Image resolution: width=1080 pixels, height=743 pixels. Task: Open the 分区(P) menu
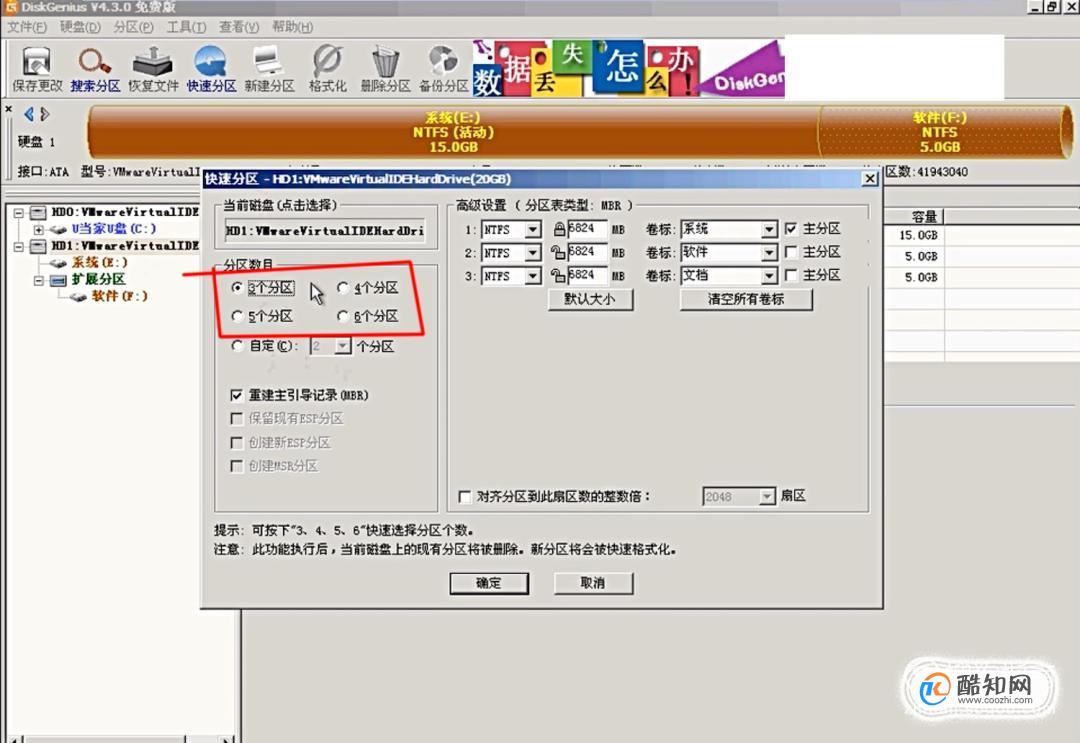click(134, 27)
